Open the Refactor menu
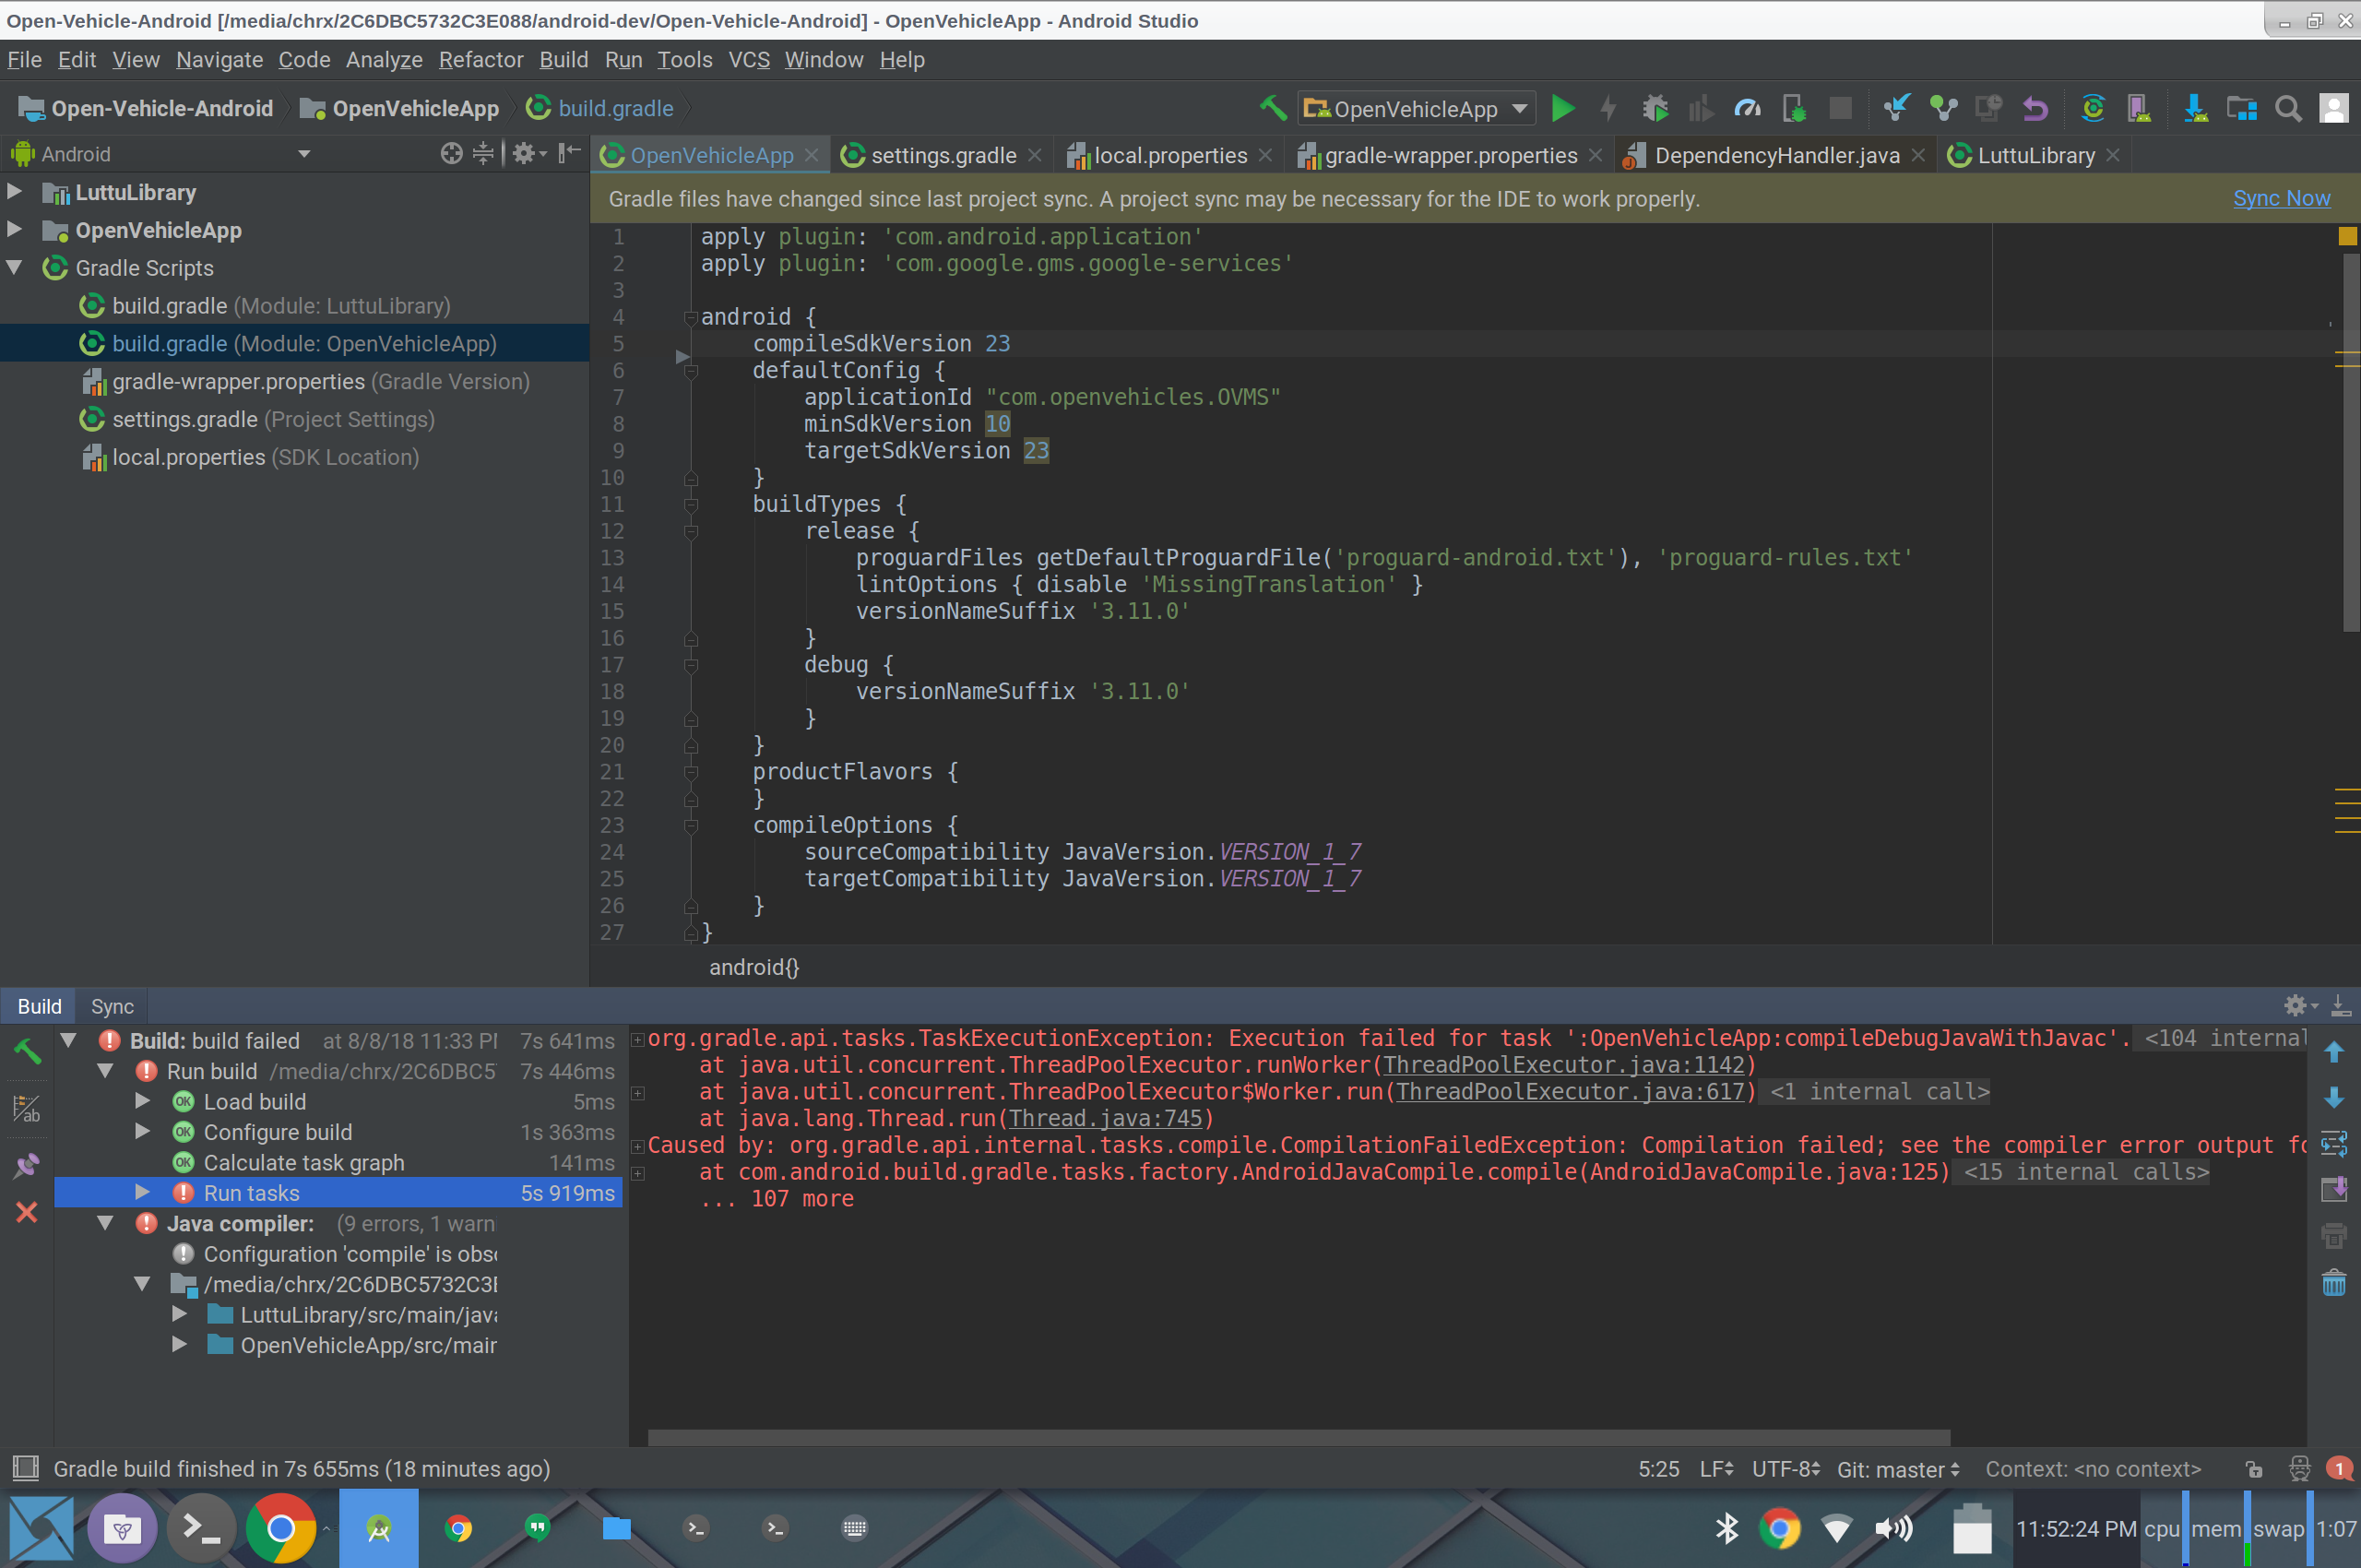The height and width of the screenshot is (1568, 2361). 480,60
